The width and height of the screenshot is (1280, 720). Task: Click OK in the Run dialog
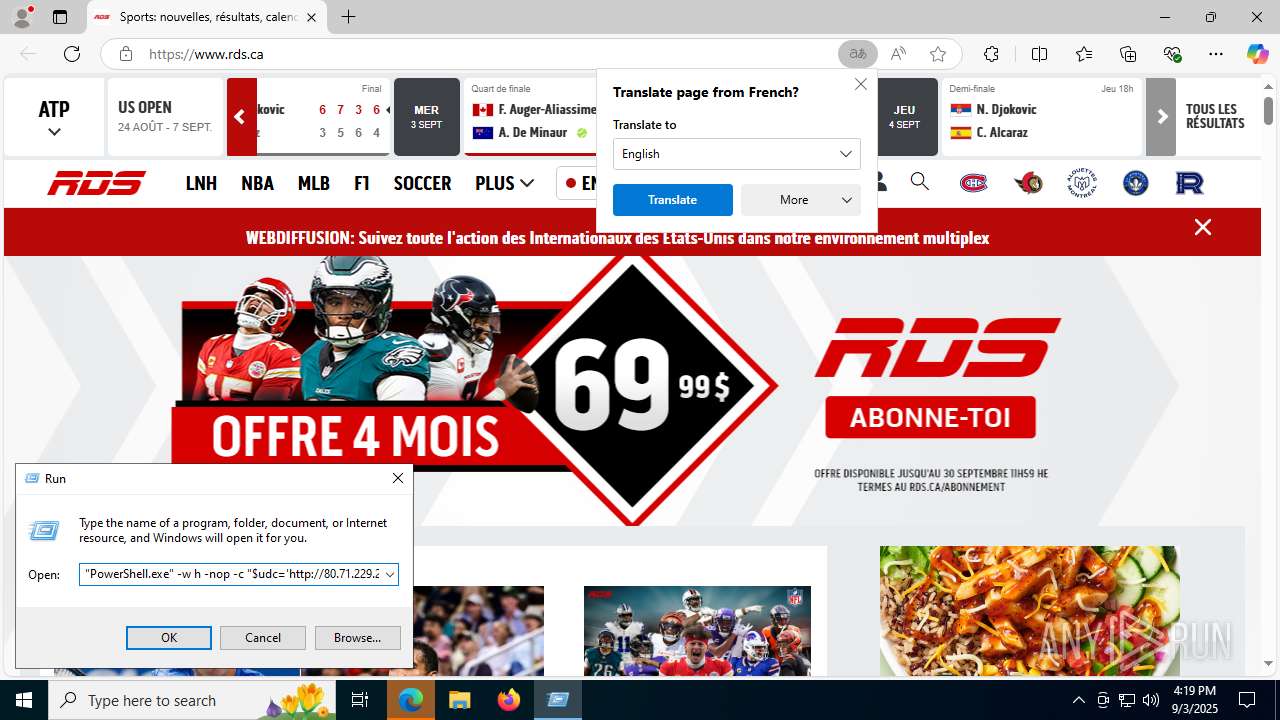(169, 637)
